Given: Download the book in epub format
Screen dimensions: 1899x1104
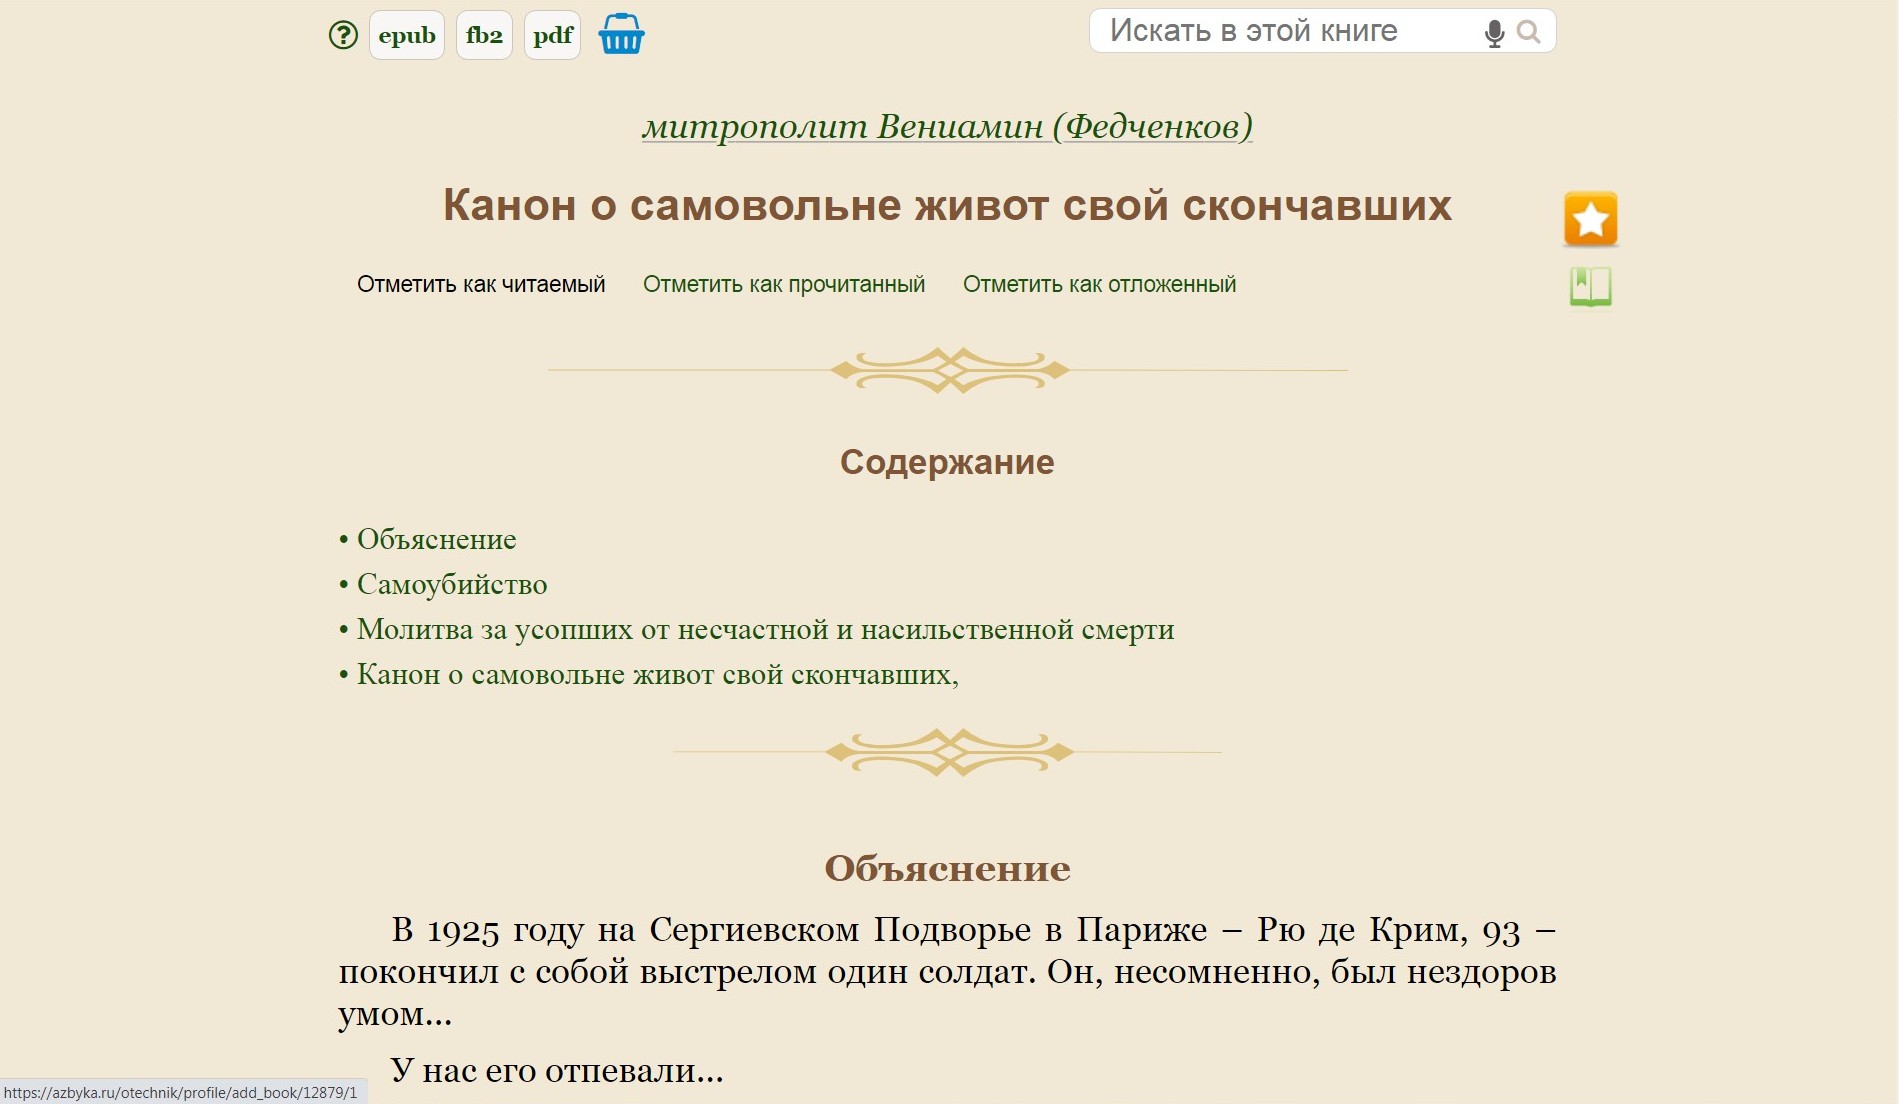Looking at the screenshot, I should coord(407,36).
